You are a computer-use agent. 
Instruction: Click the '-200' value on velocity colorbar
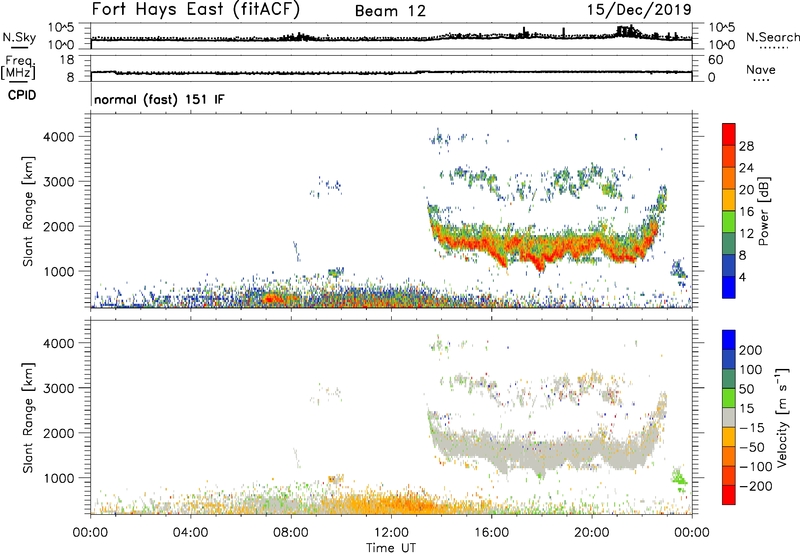756,486
